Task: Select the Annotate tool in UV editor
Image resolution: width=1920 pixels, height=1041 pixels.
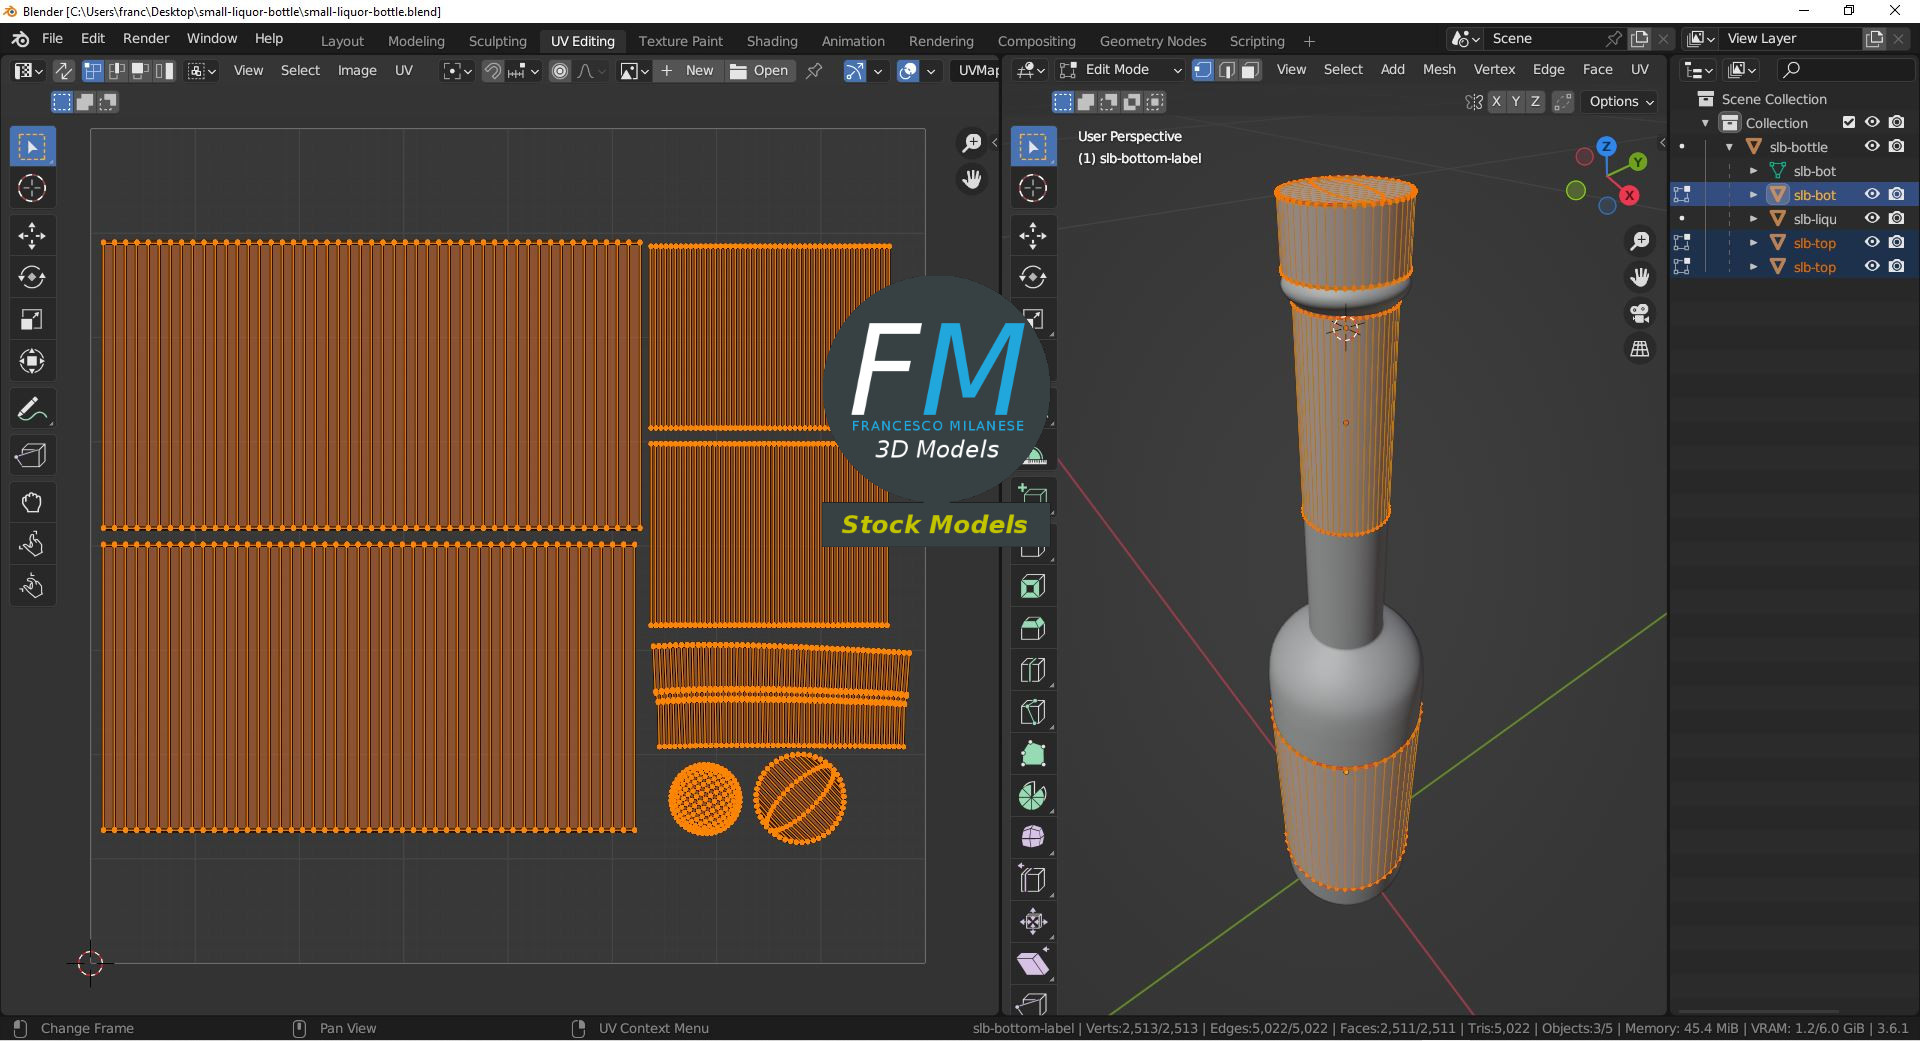Action: click(32, 409)
